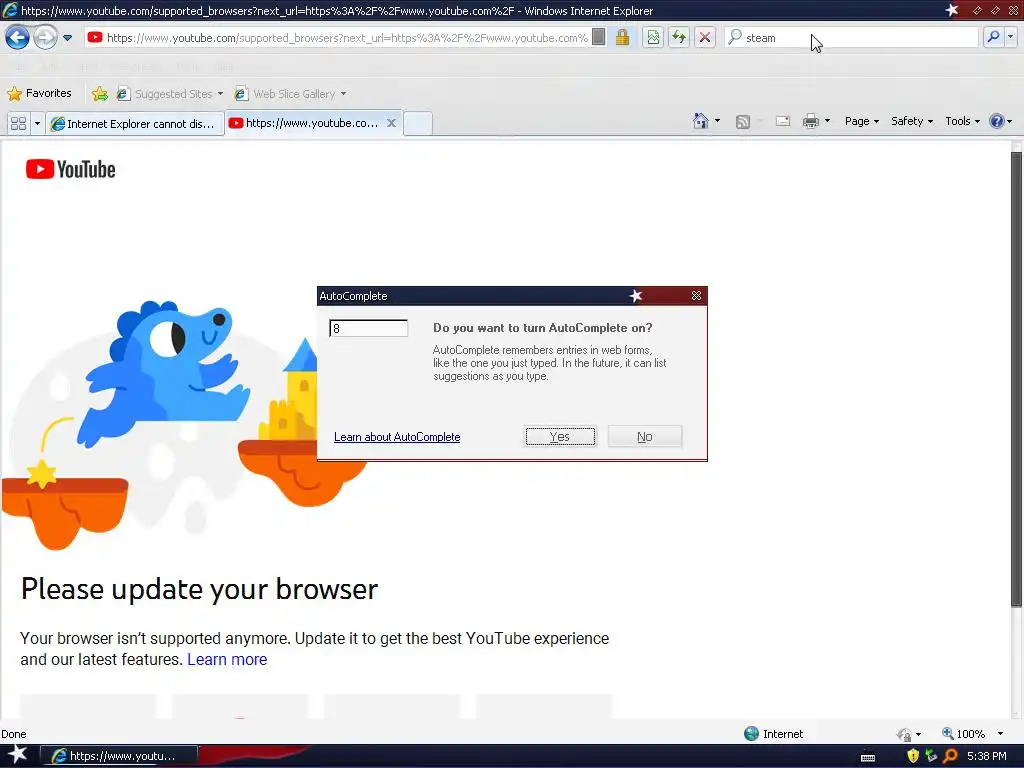The height and width of the screenshot is (768, 1024).
Task: Expand the Web Slice Gallery dropdown arrow
Action: pos(344,94)
